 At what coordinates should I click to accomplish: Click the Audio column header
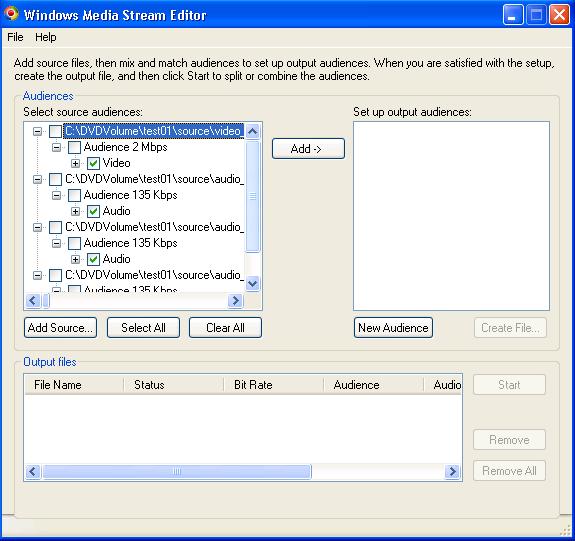point(443,385)
